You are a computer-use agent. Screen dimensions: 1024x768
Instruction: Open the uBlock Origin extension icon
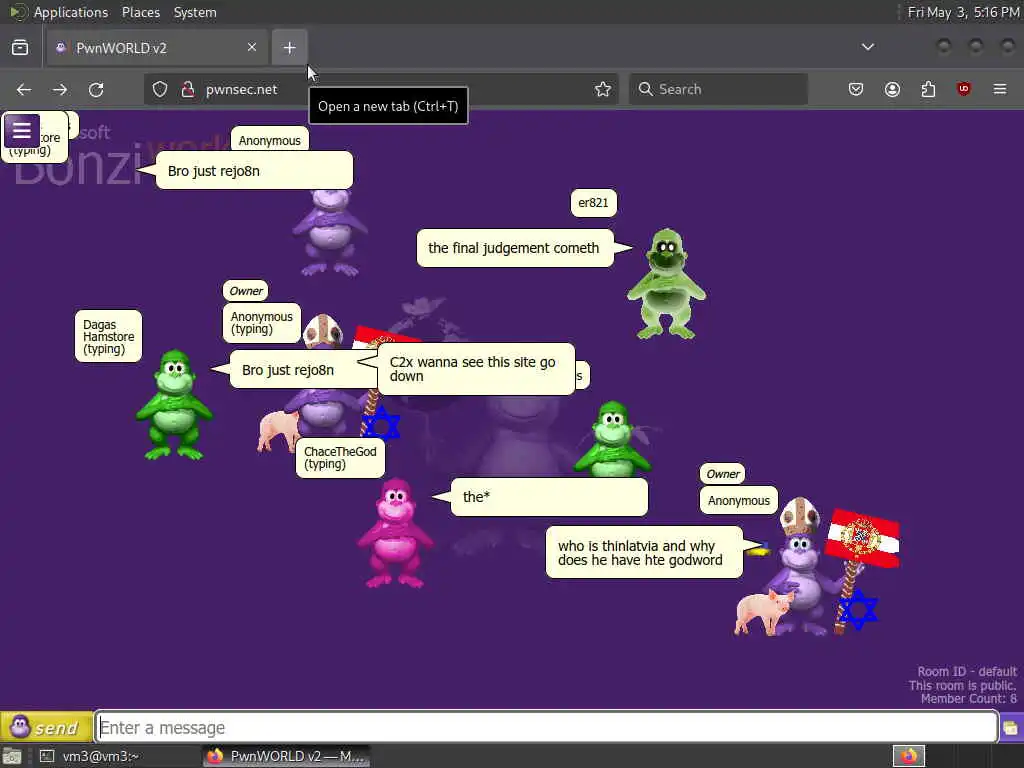click(963, 89)
